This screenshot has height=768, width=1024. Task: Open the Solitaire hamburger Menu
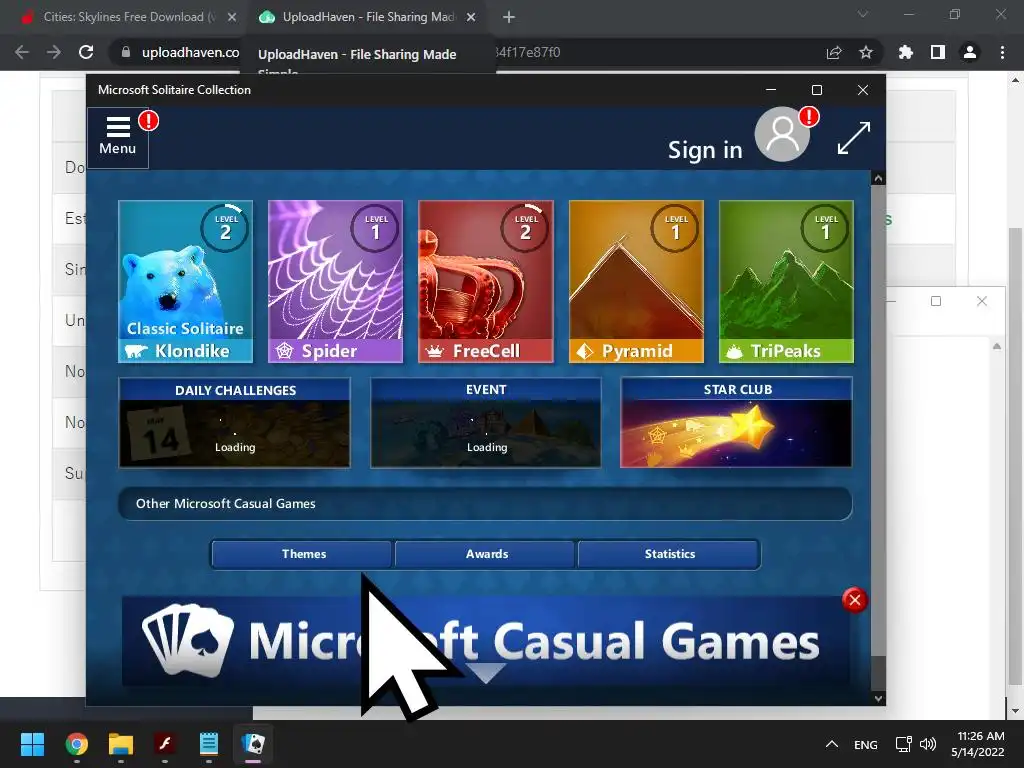[x=118, y=137]
